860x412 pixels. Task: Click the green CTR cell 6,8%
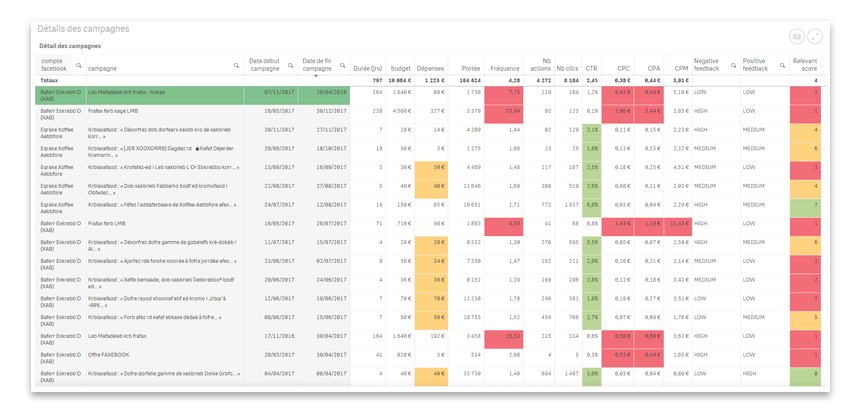pos(591,208)
